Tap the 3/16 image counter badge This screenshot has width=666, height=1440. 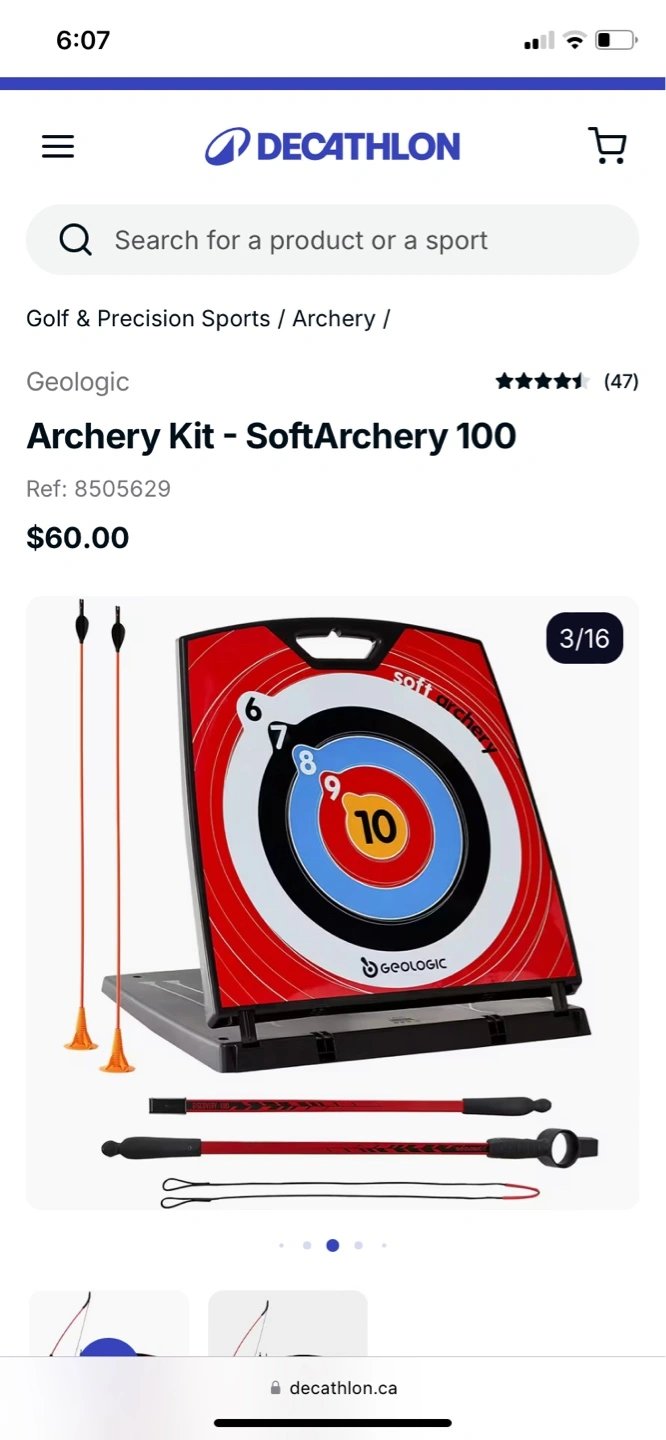[585, 638]
